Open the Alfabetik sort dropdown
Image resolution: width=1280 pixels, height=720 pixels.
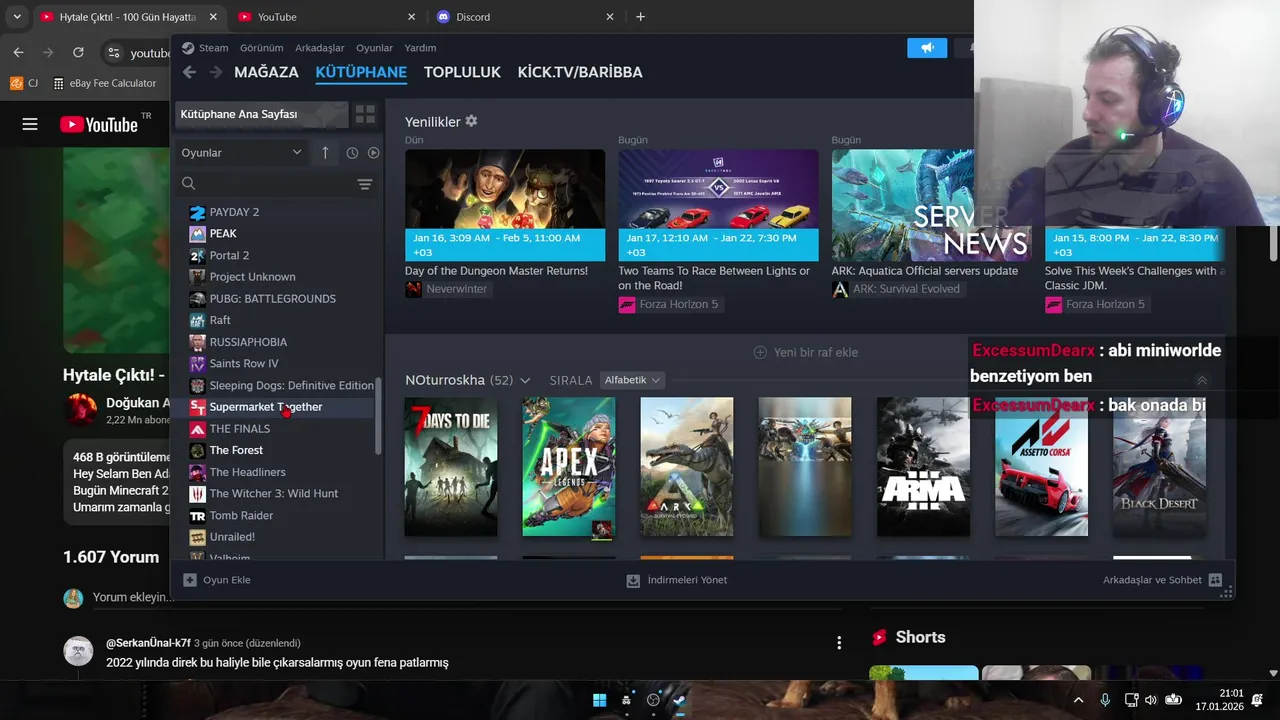(632, 380)
